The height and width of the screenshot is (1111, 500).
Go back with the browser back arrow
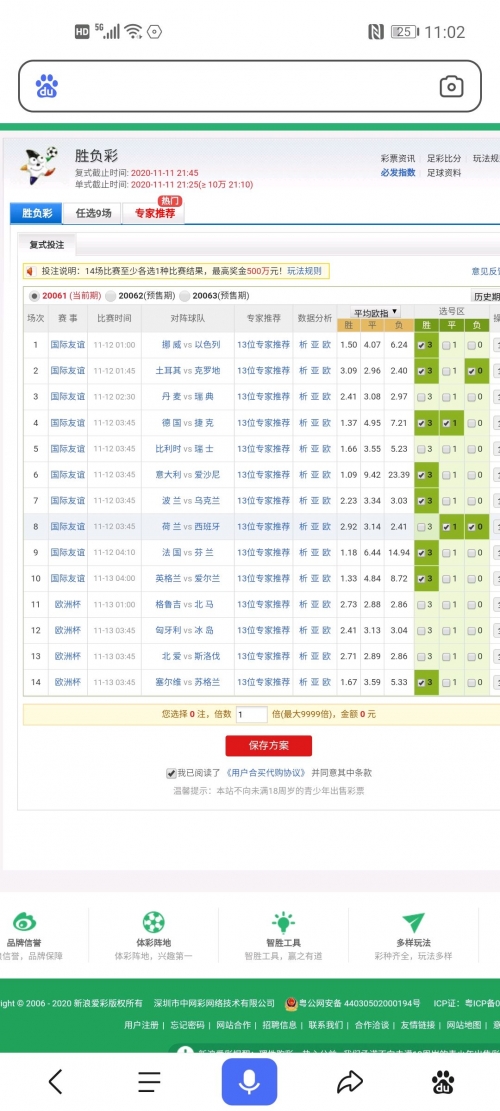(x=55, y=1081)
